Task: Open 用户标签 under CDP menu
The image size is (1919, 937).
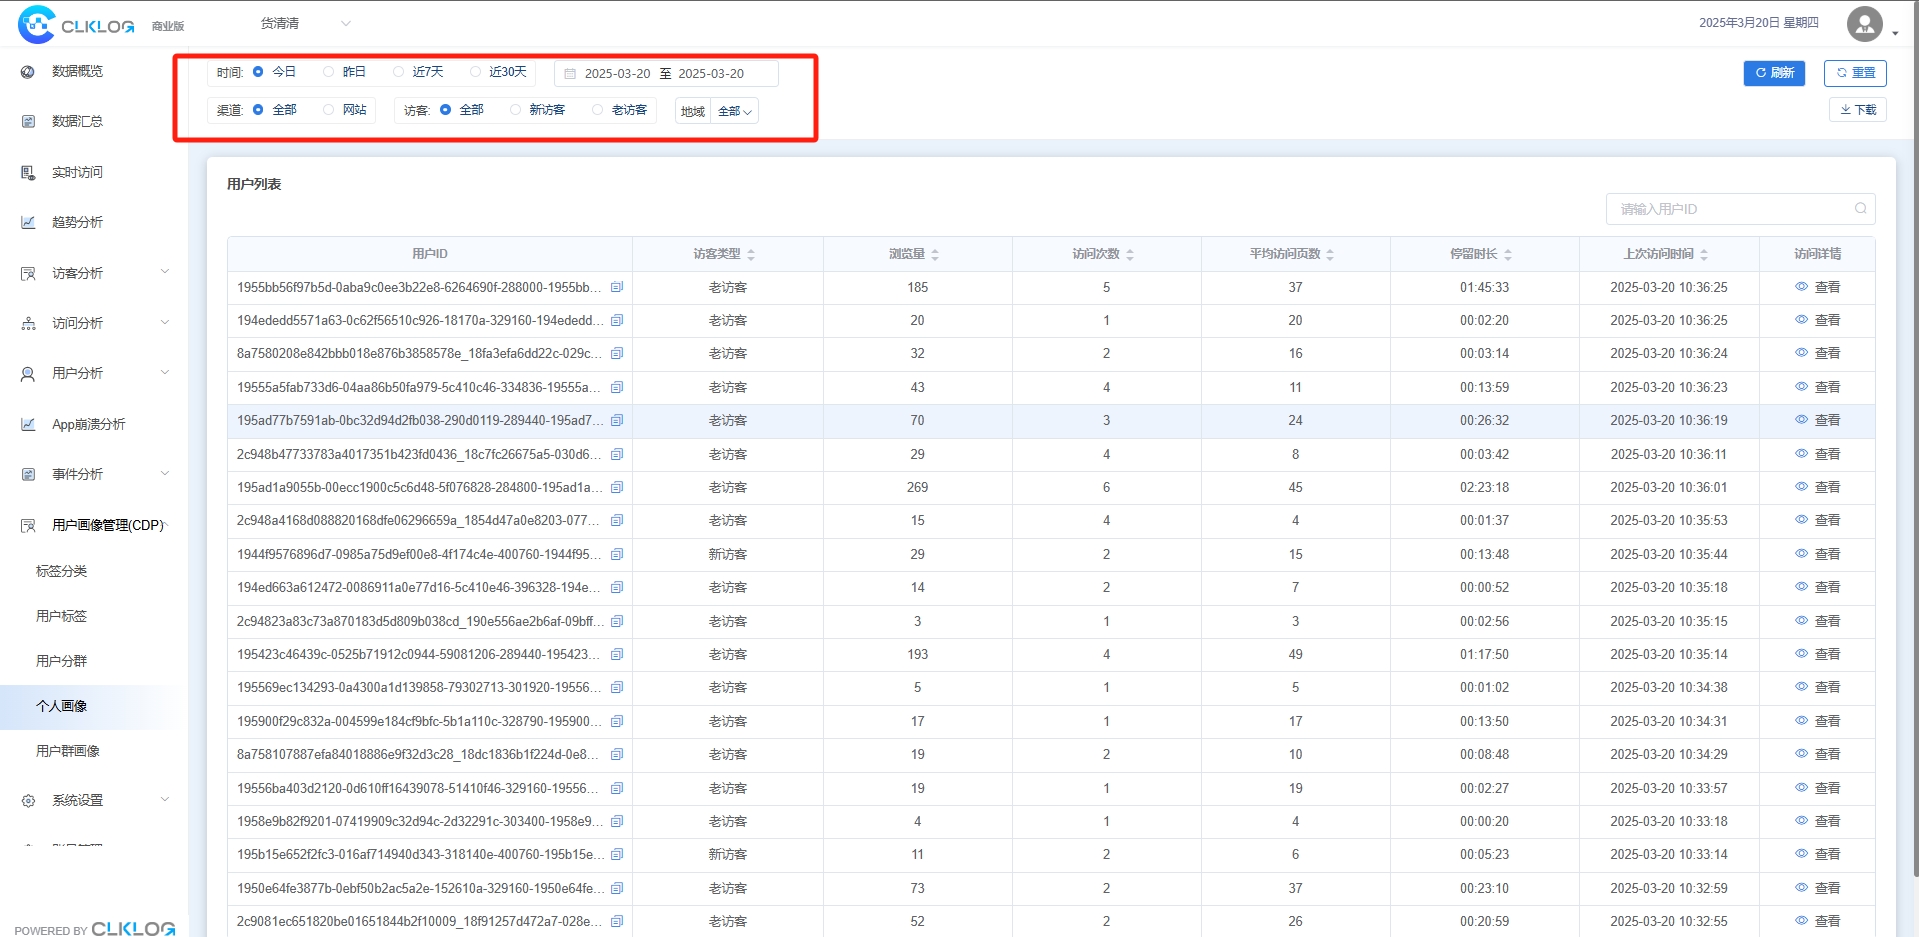Action: click(x=62, y=616)
